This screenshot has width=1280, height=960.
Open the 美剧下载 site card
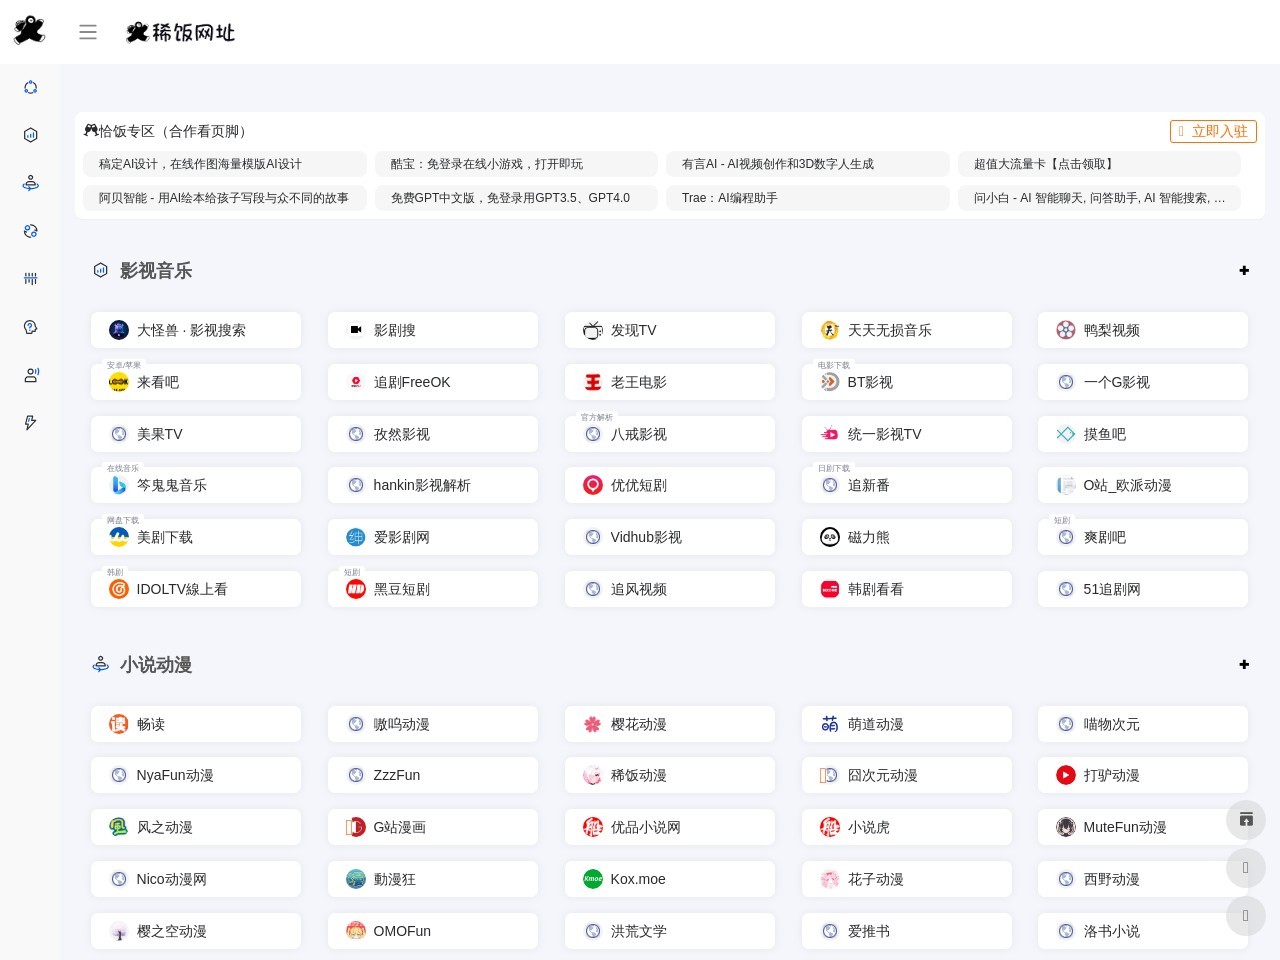(196, 537)
